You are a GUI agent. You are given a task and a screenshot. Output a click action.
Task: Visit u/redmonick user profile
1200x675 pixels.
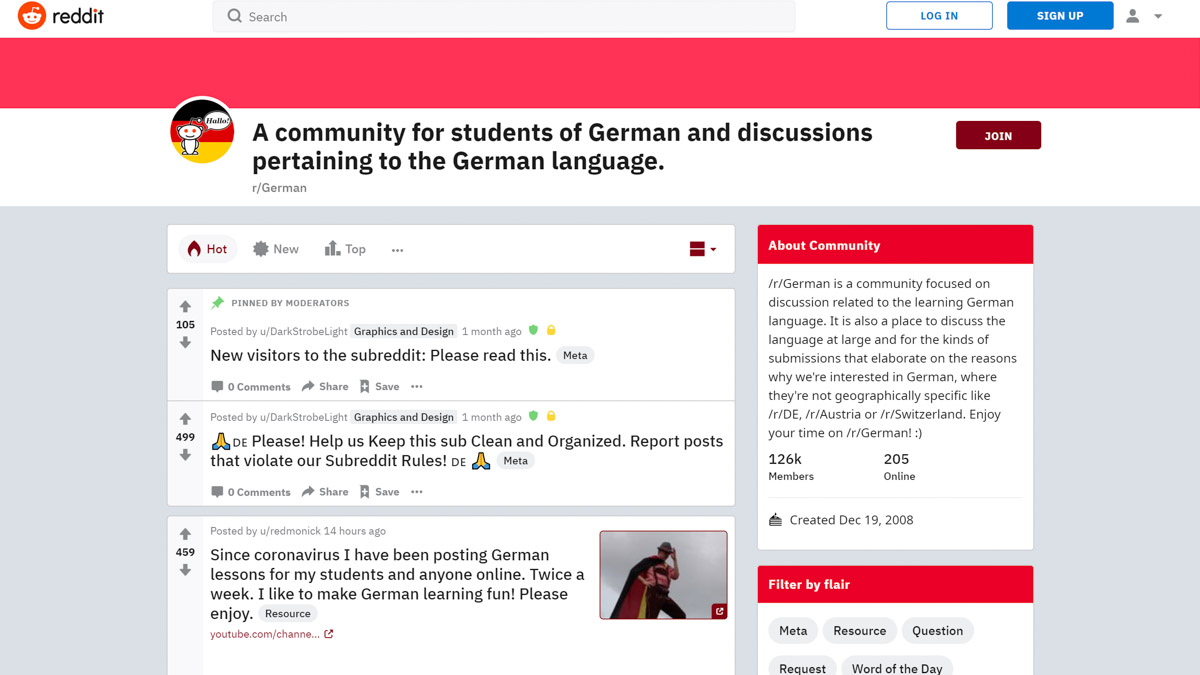coord(289,531)
